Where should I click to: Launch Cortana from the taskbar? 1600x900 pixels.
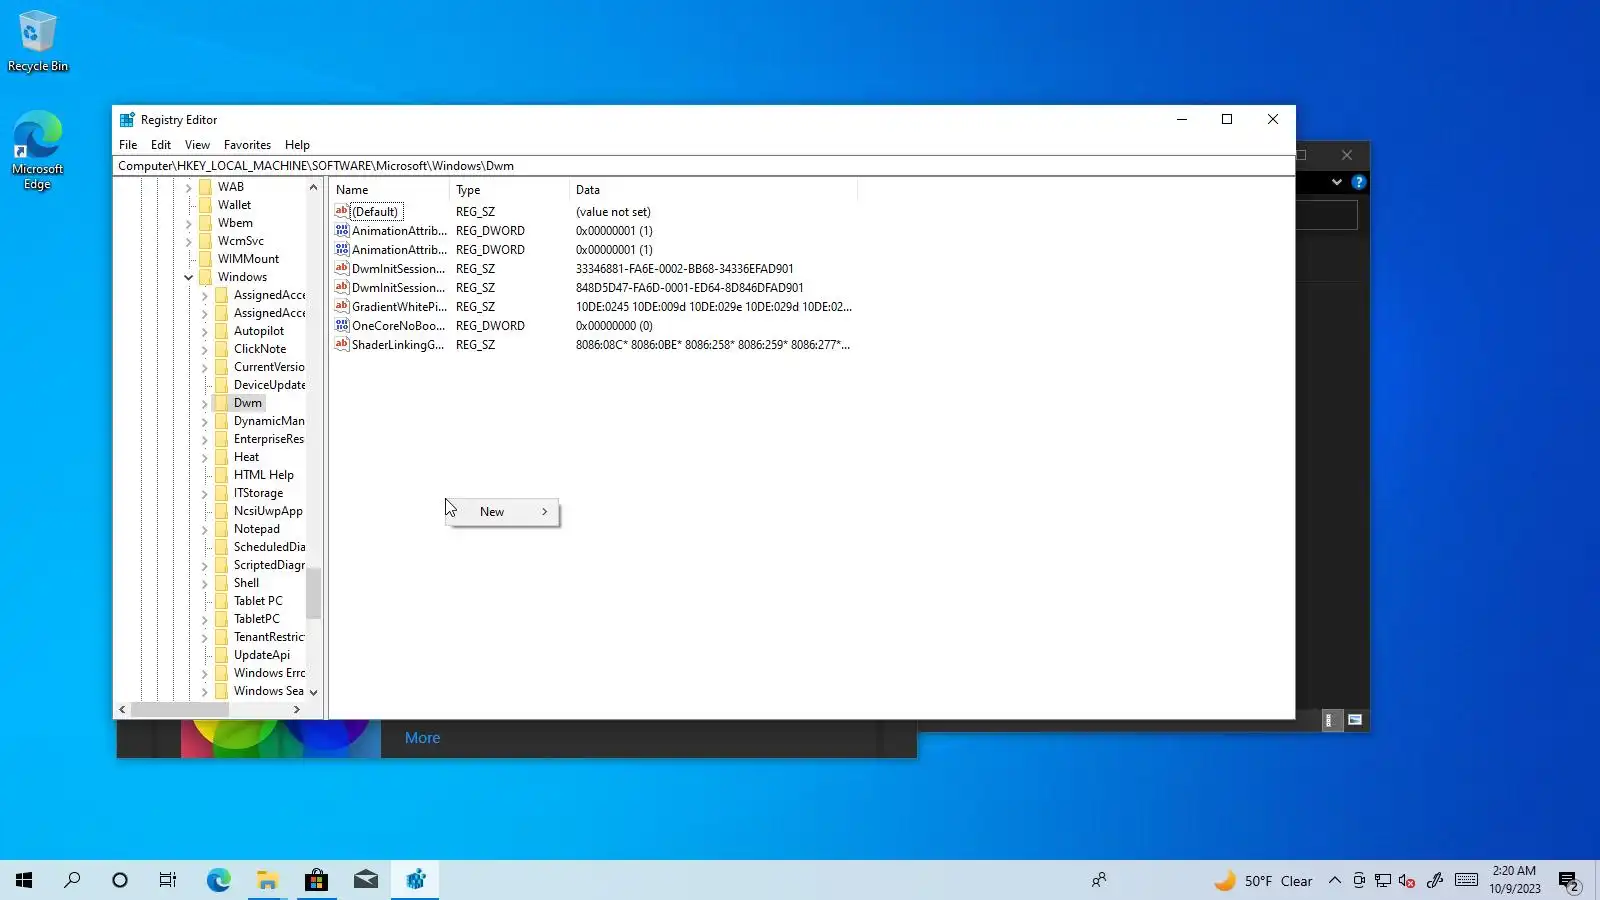(x=120, y=880)
